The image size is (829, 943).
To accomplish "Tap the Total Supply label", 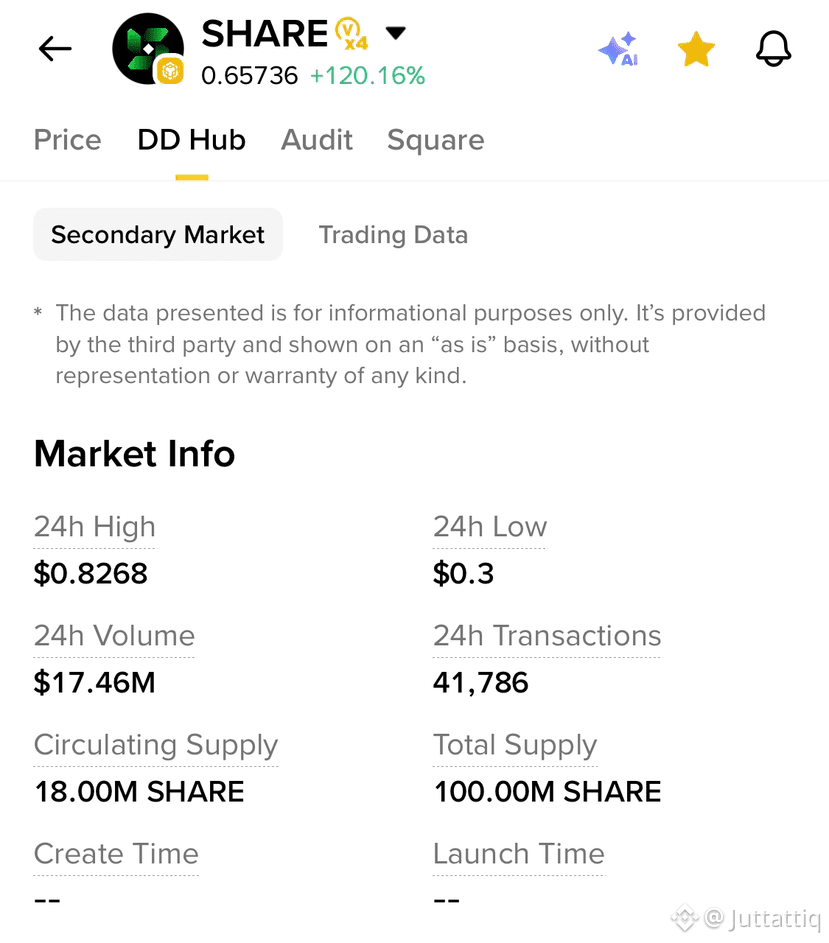I will 515,745.
